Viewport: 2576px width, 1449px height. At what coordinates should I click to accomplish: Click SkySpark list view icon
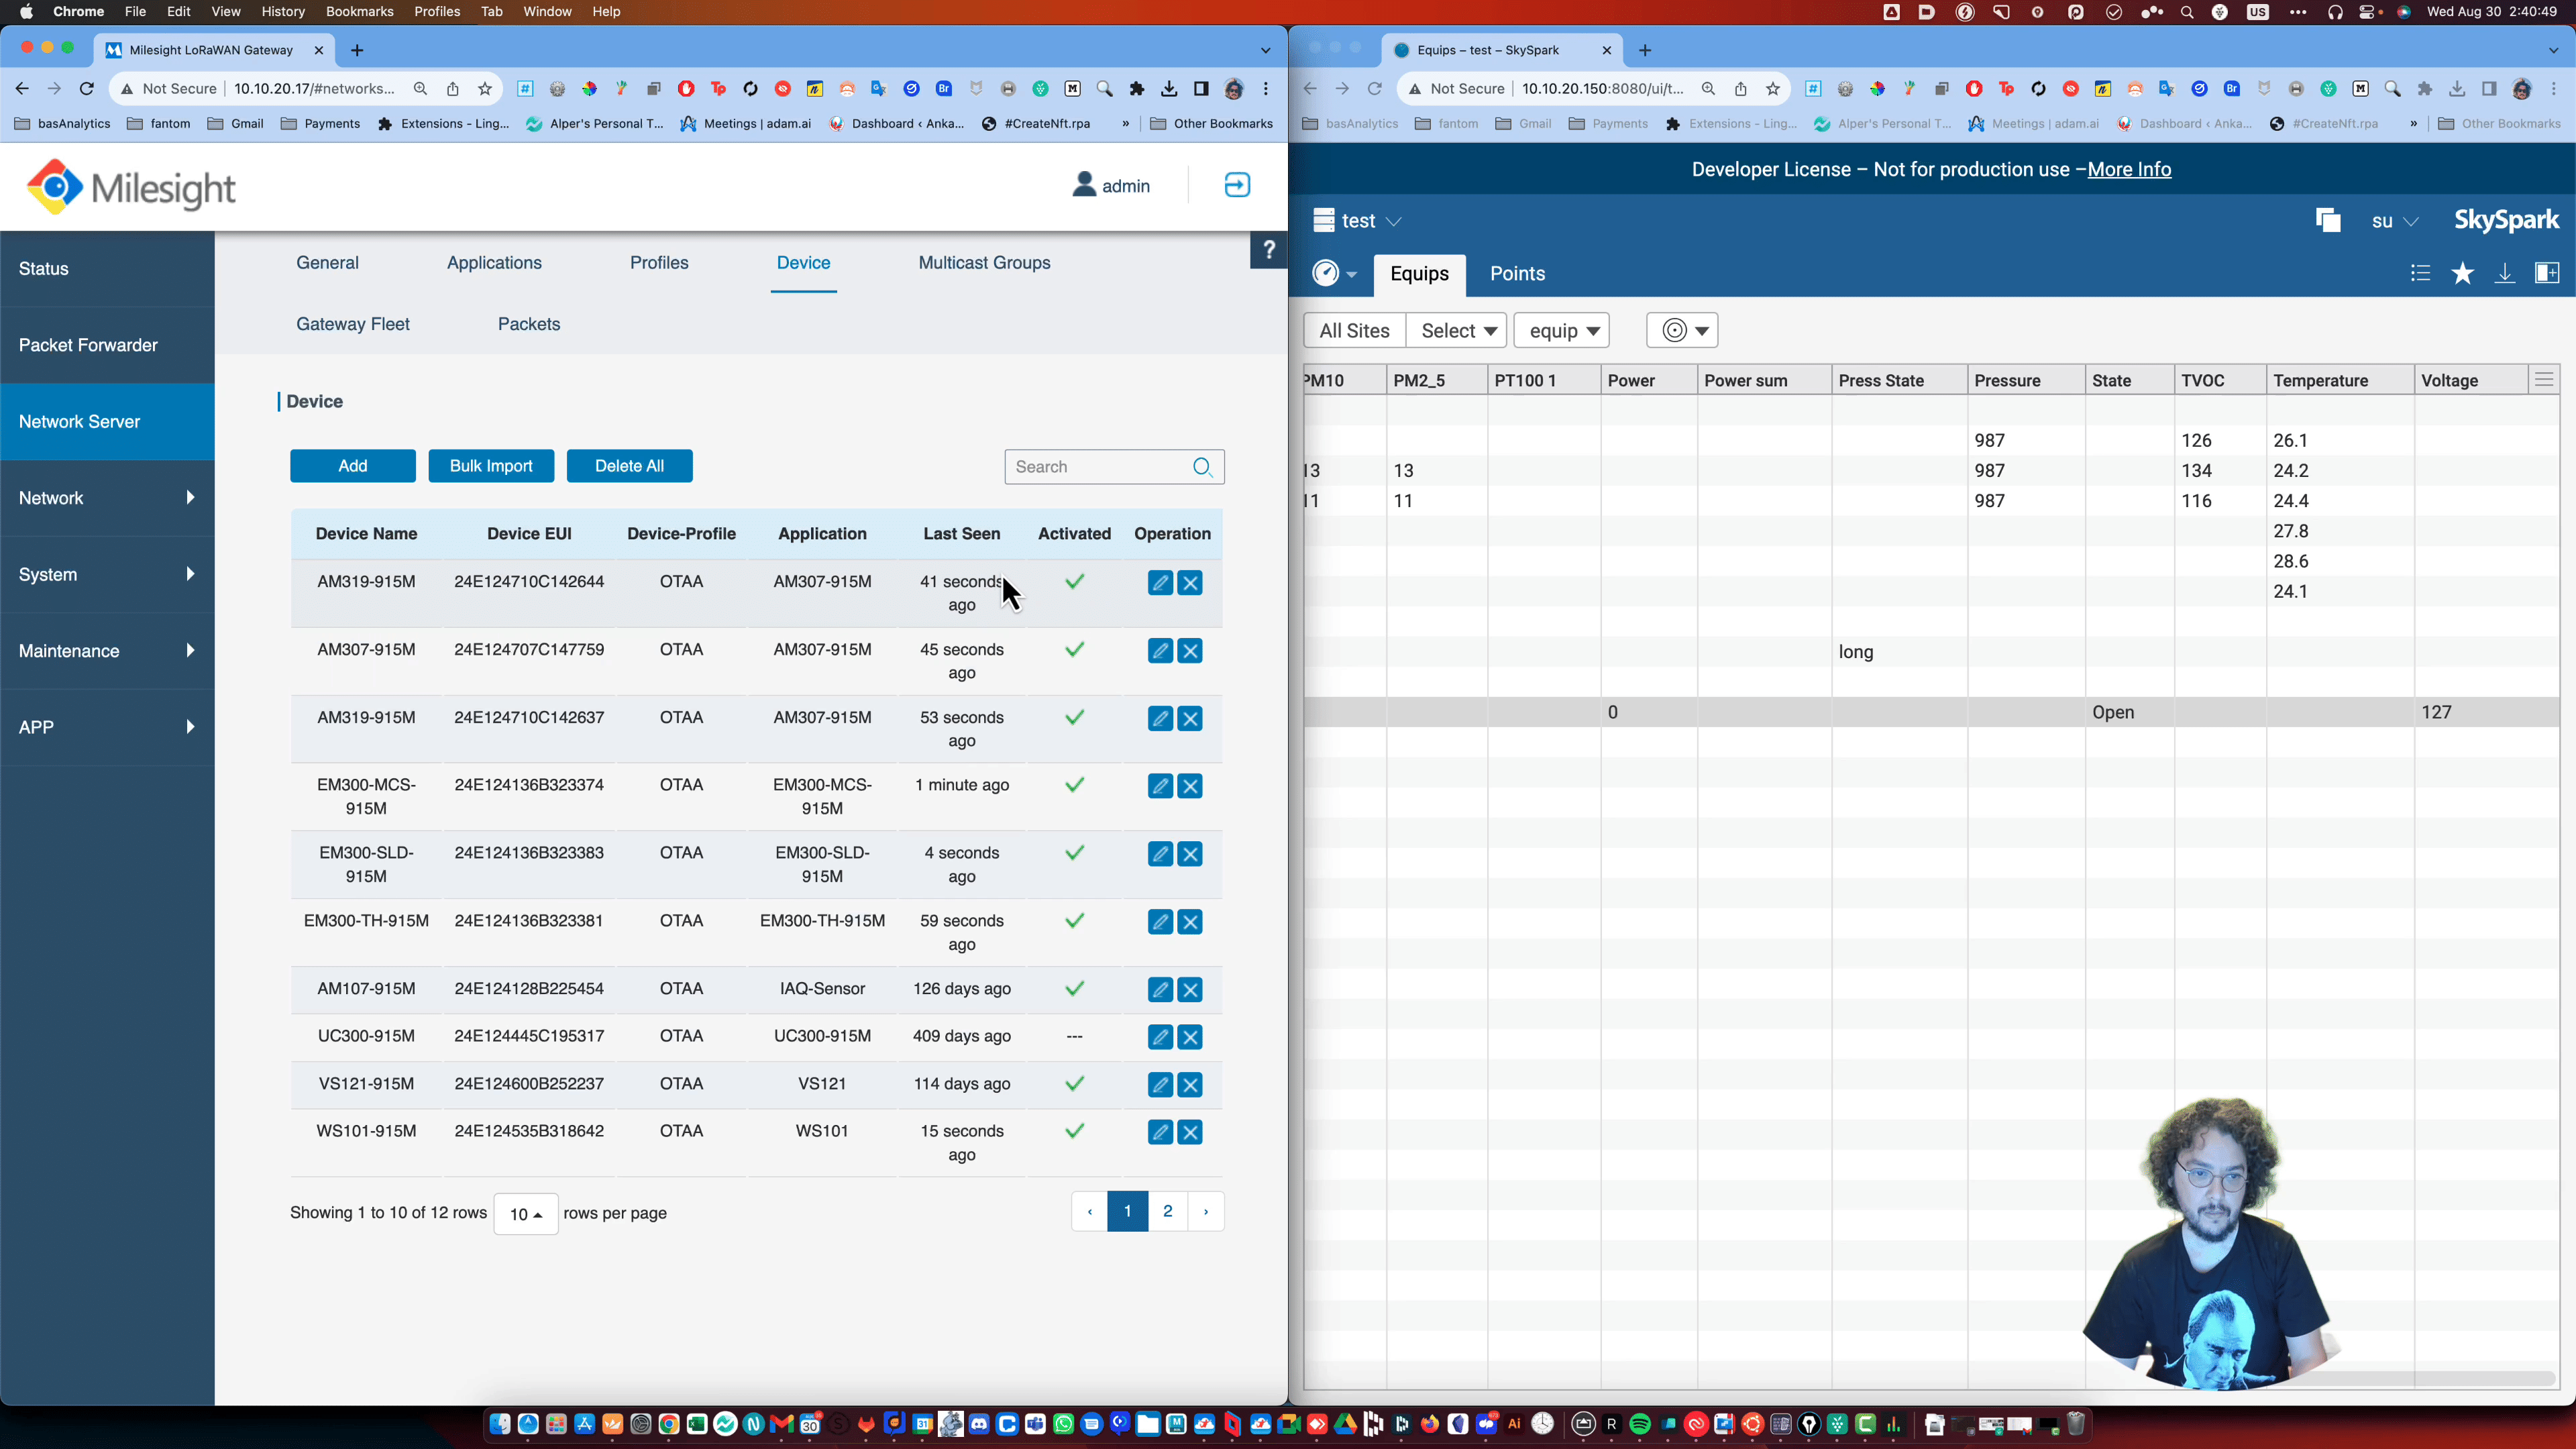(x=2420, y=273)
